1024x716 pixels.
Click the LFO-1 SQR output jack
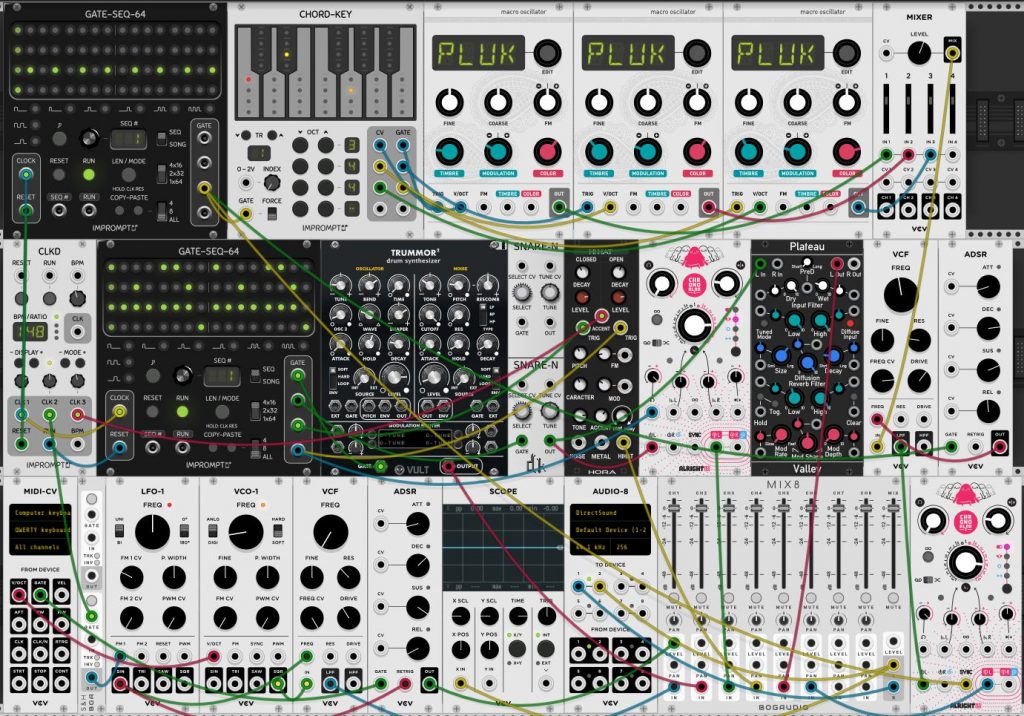184,683
